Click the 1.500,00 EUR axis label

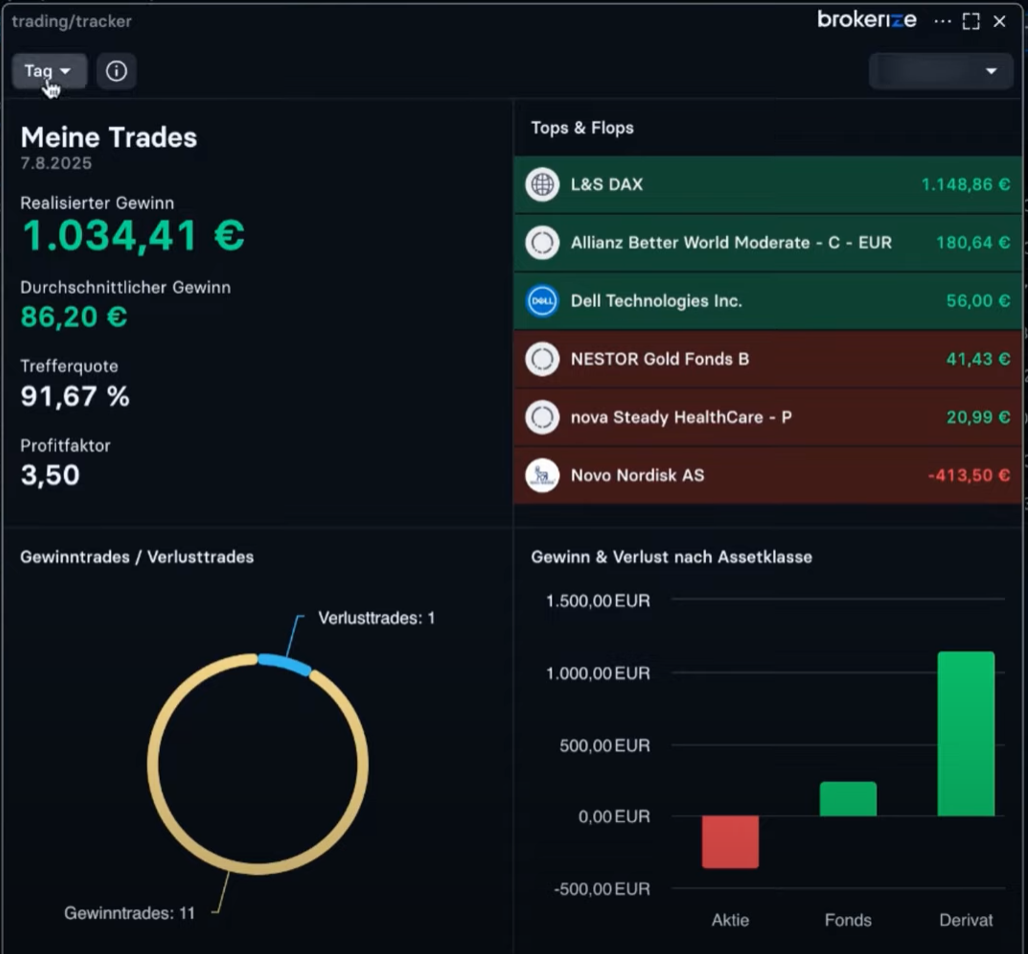tap(598, 601)
